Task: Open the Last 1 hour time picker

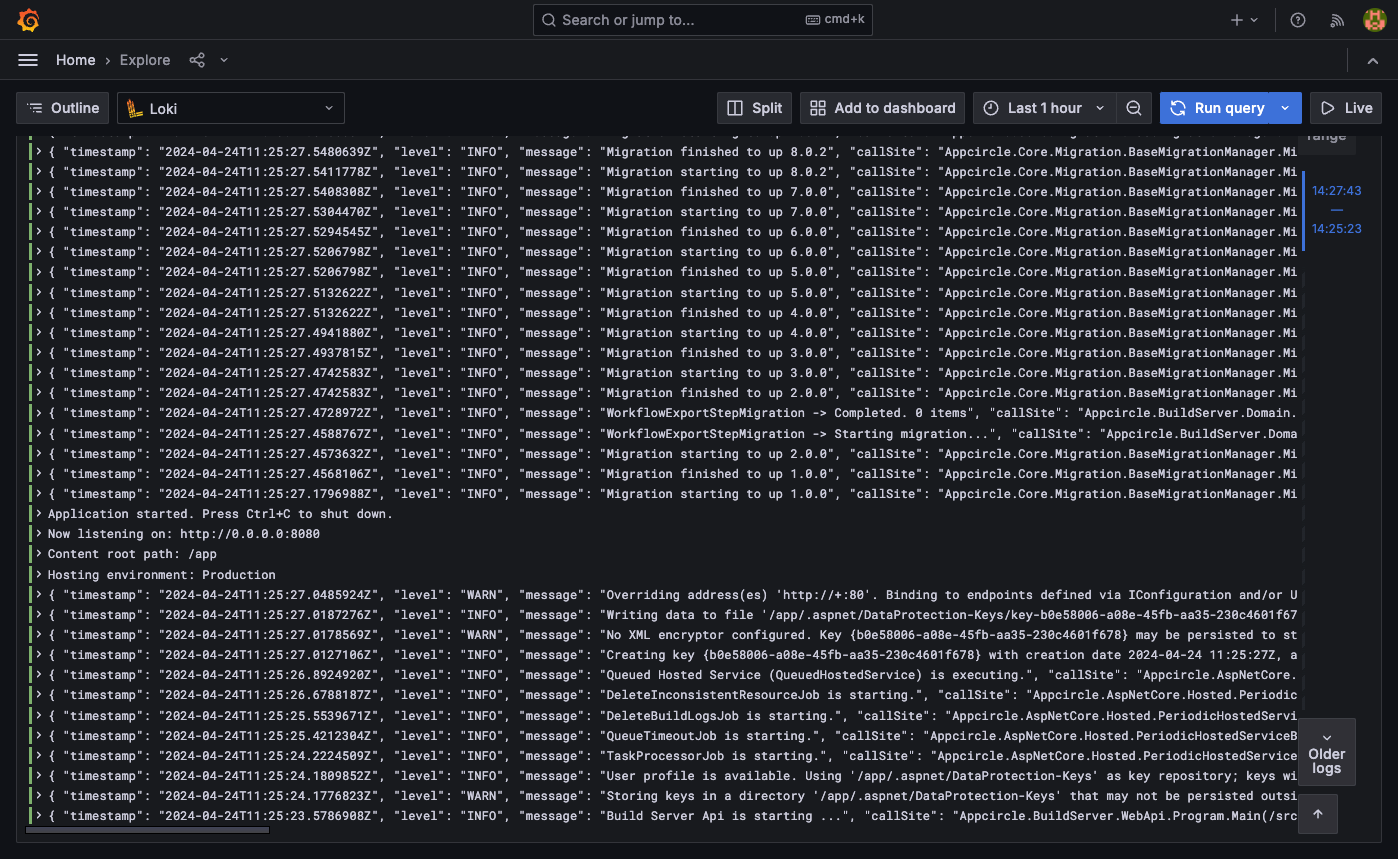Action: coord(1044,108)
